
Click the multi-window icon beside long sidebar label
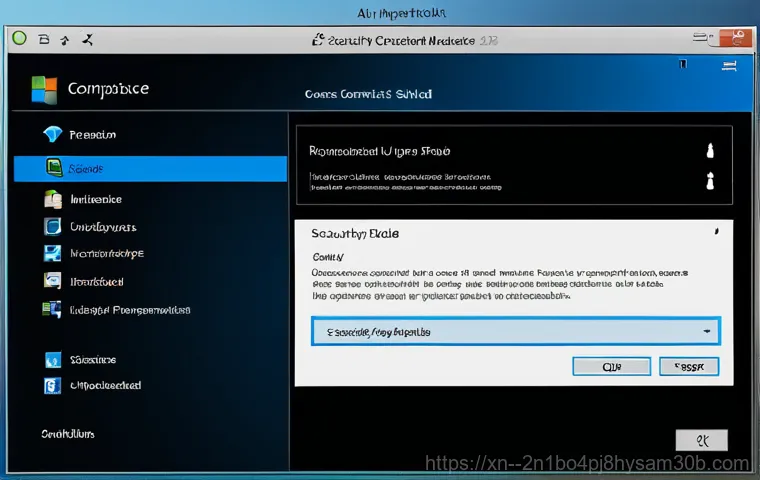[53, 310]
